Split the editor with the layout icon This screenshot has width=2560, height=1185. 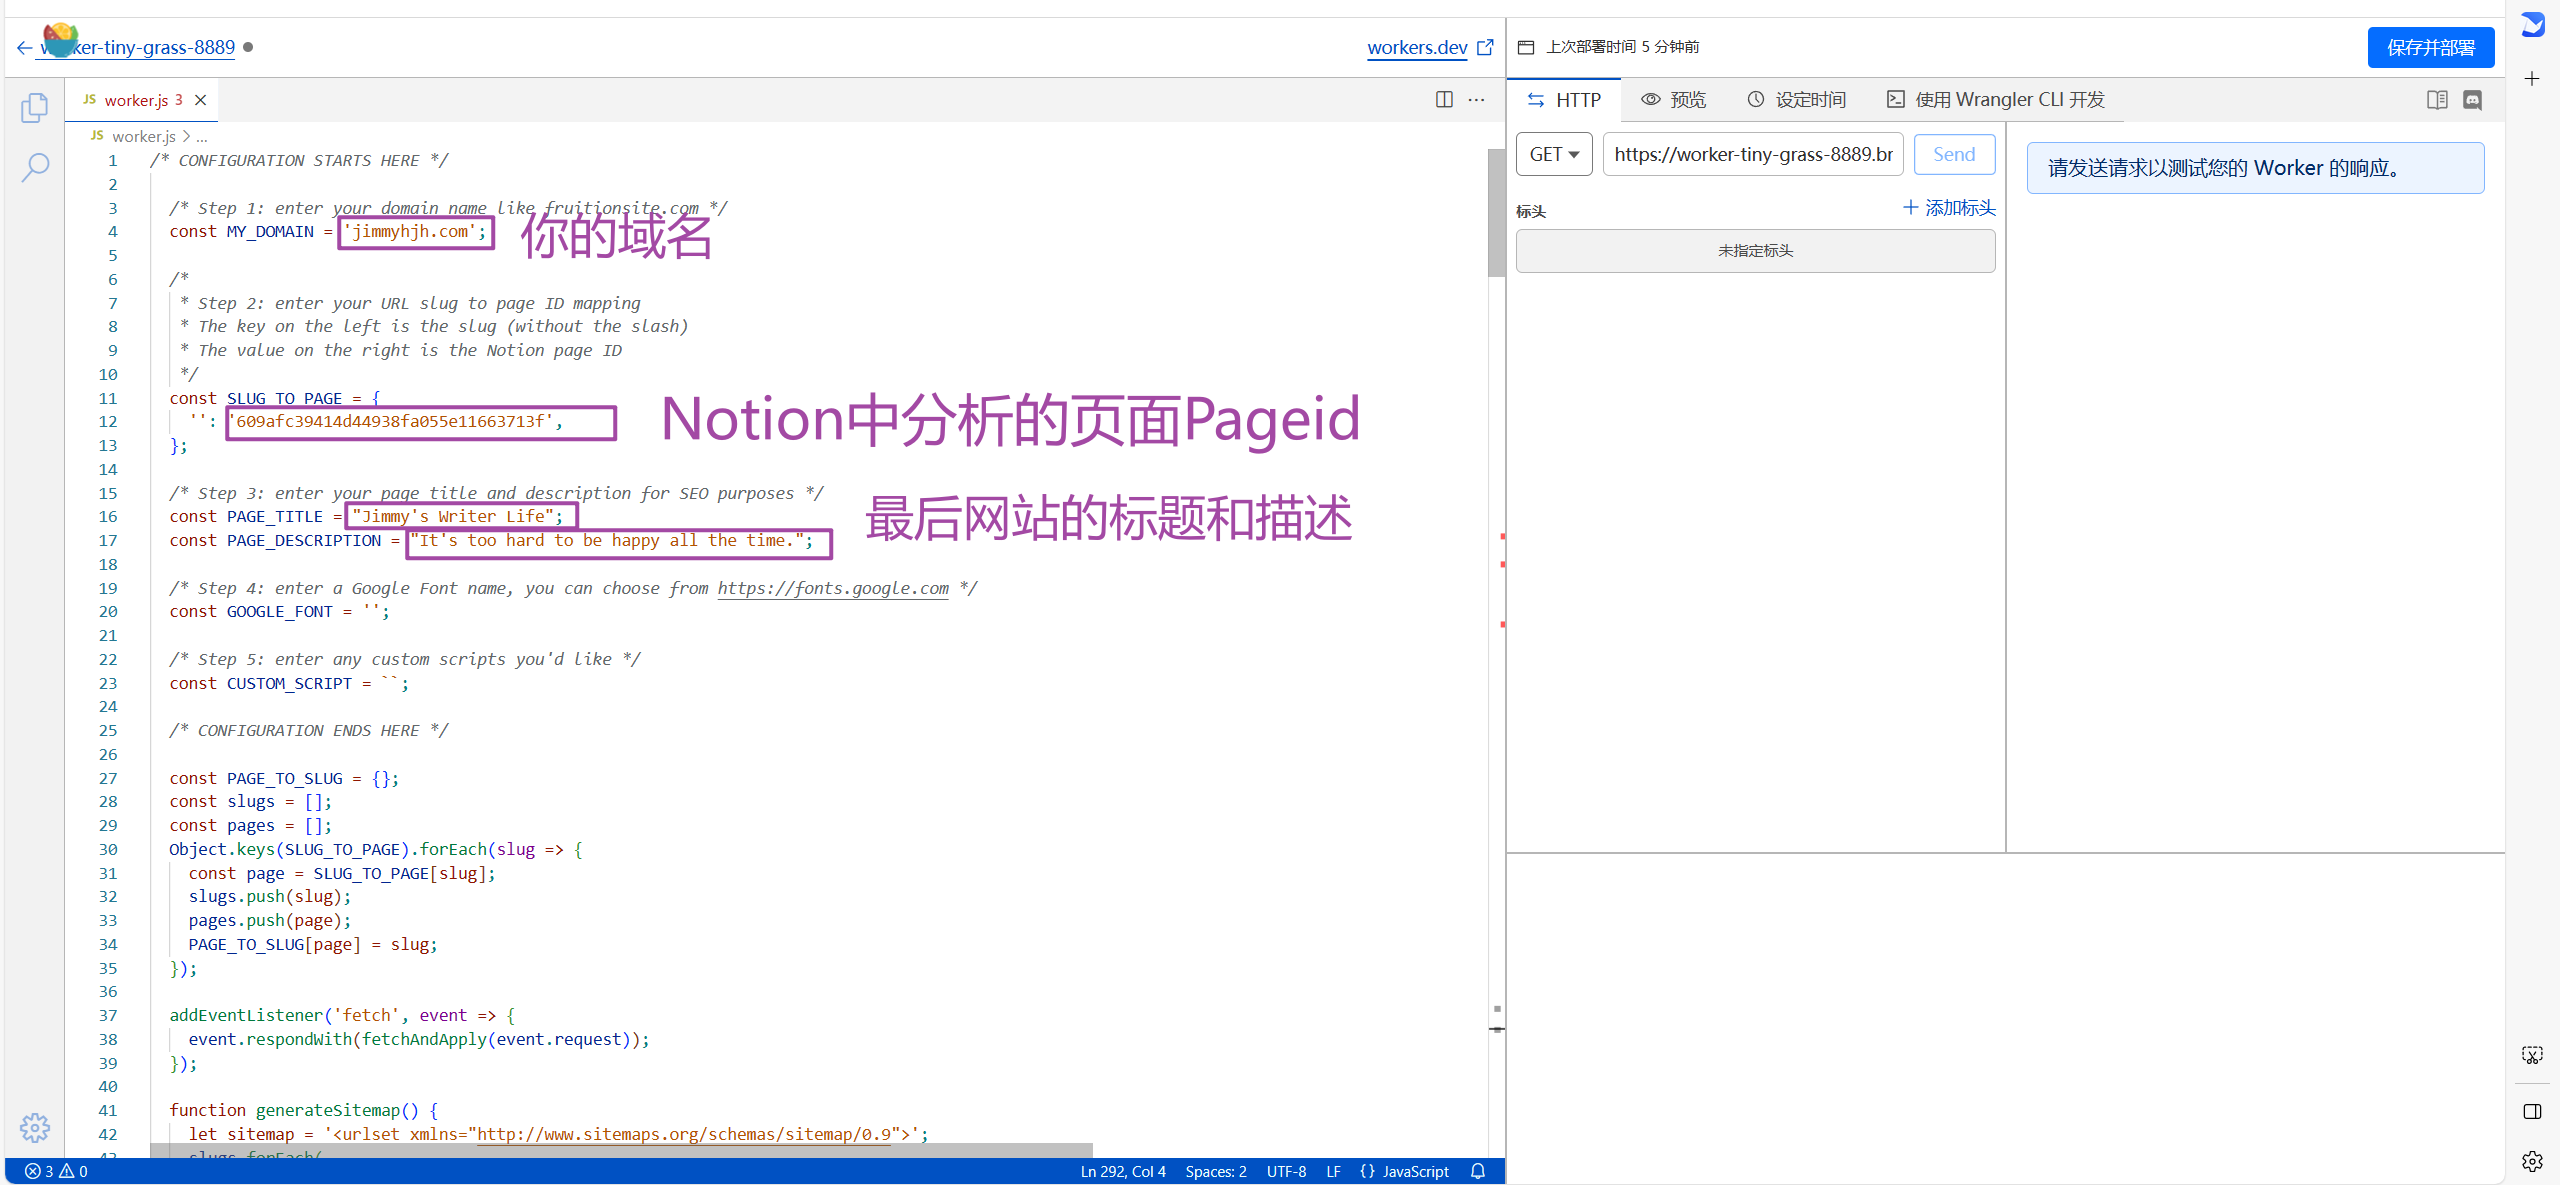point(1444,99)
